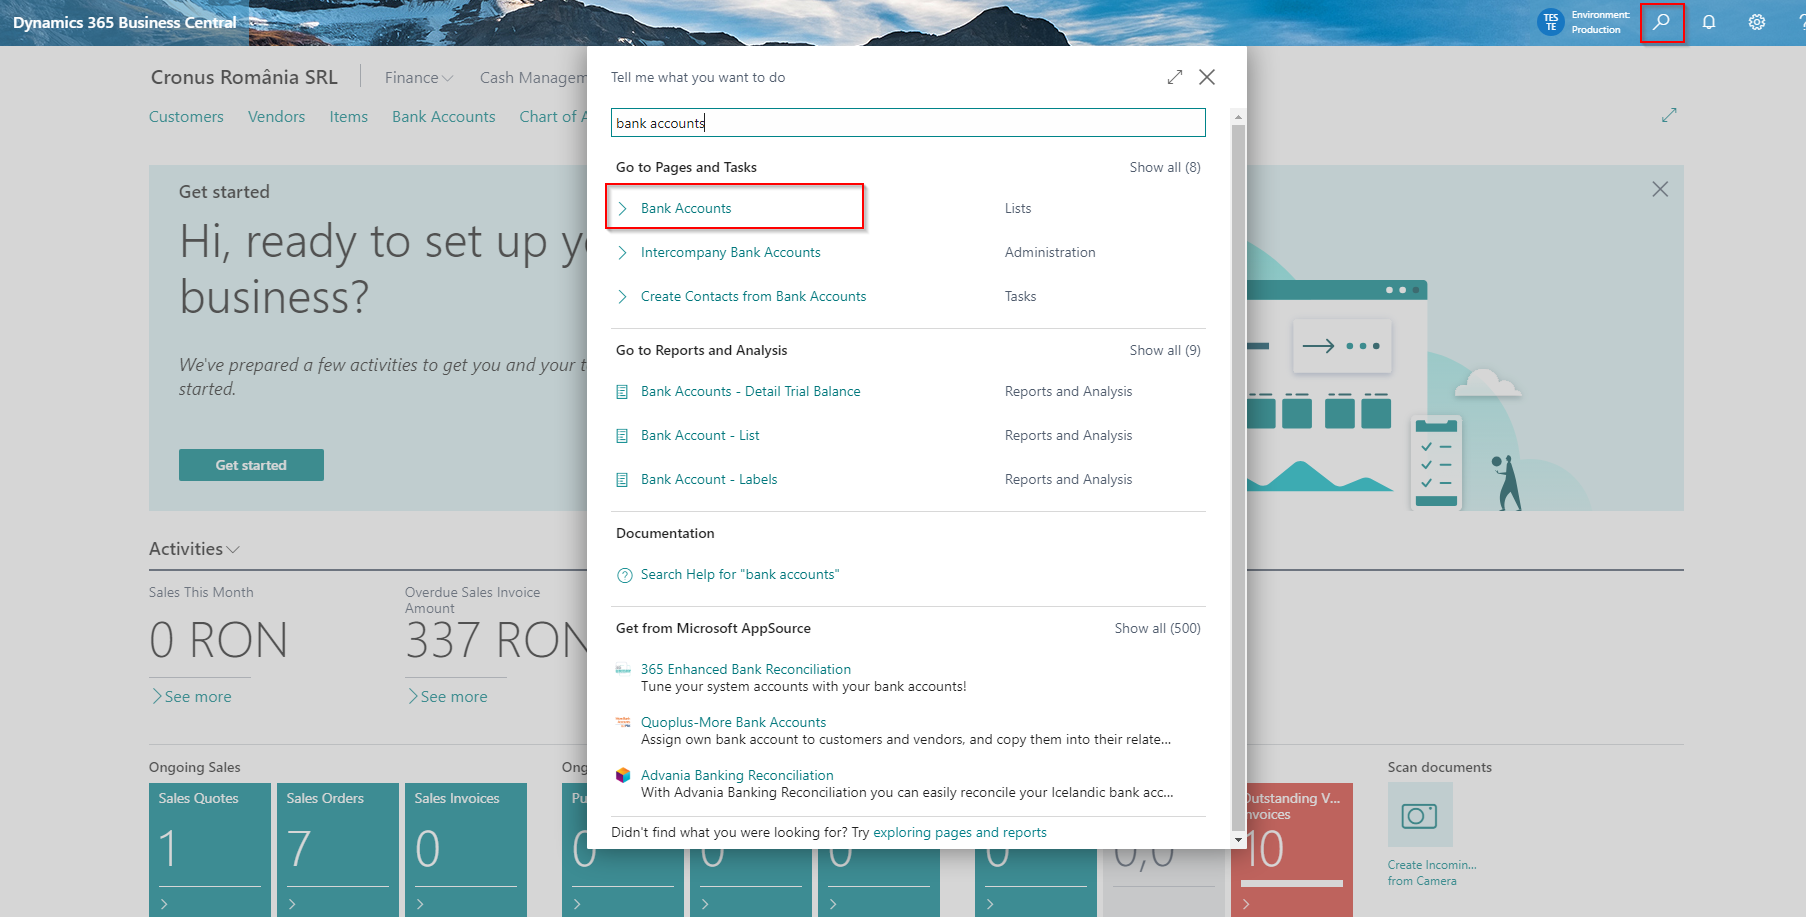Screen dimensions: 1806x917
Task: Click chevron beside Create Contacts from Bank Accounts
Action: [622, 296]
